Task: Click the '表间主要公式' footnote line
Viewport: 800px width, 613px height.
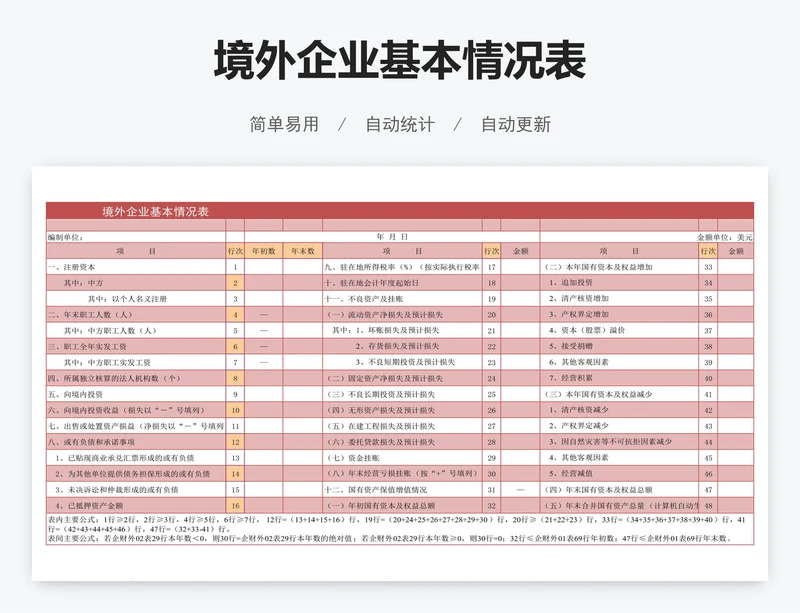Action: click(x=390, y=538)
